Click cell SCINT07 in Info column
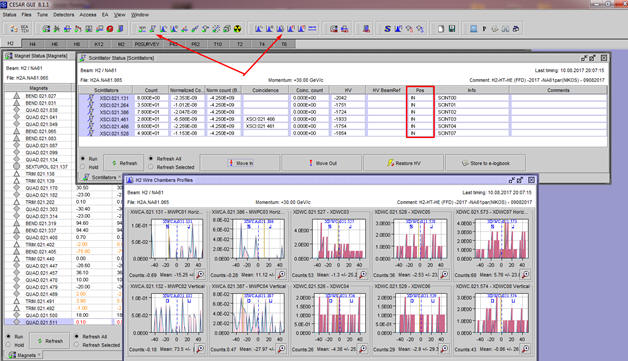Image resolution: width=628 pixels, height=361 pixels. click(x=472, y=133)
